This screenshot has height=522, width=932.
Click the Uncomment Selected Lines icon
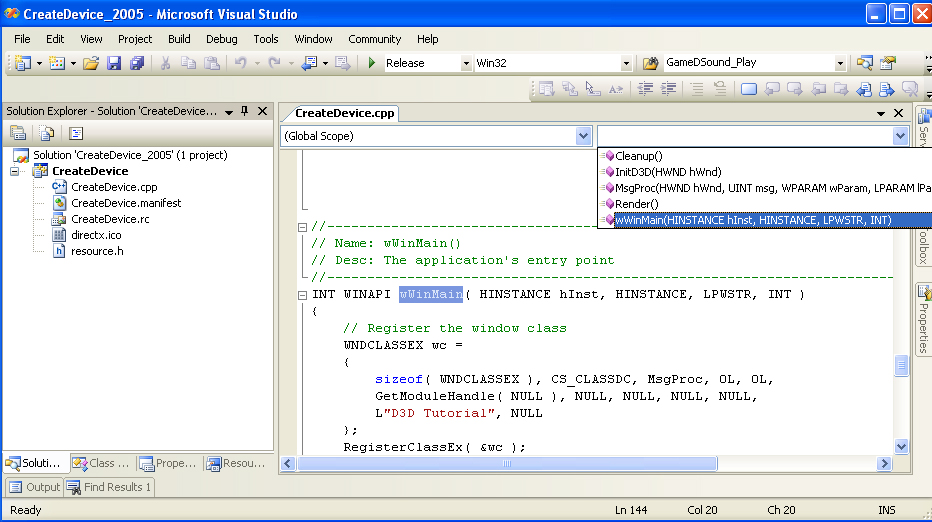point(720,89)
